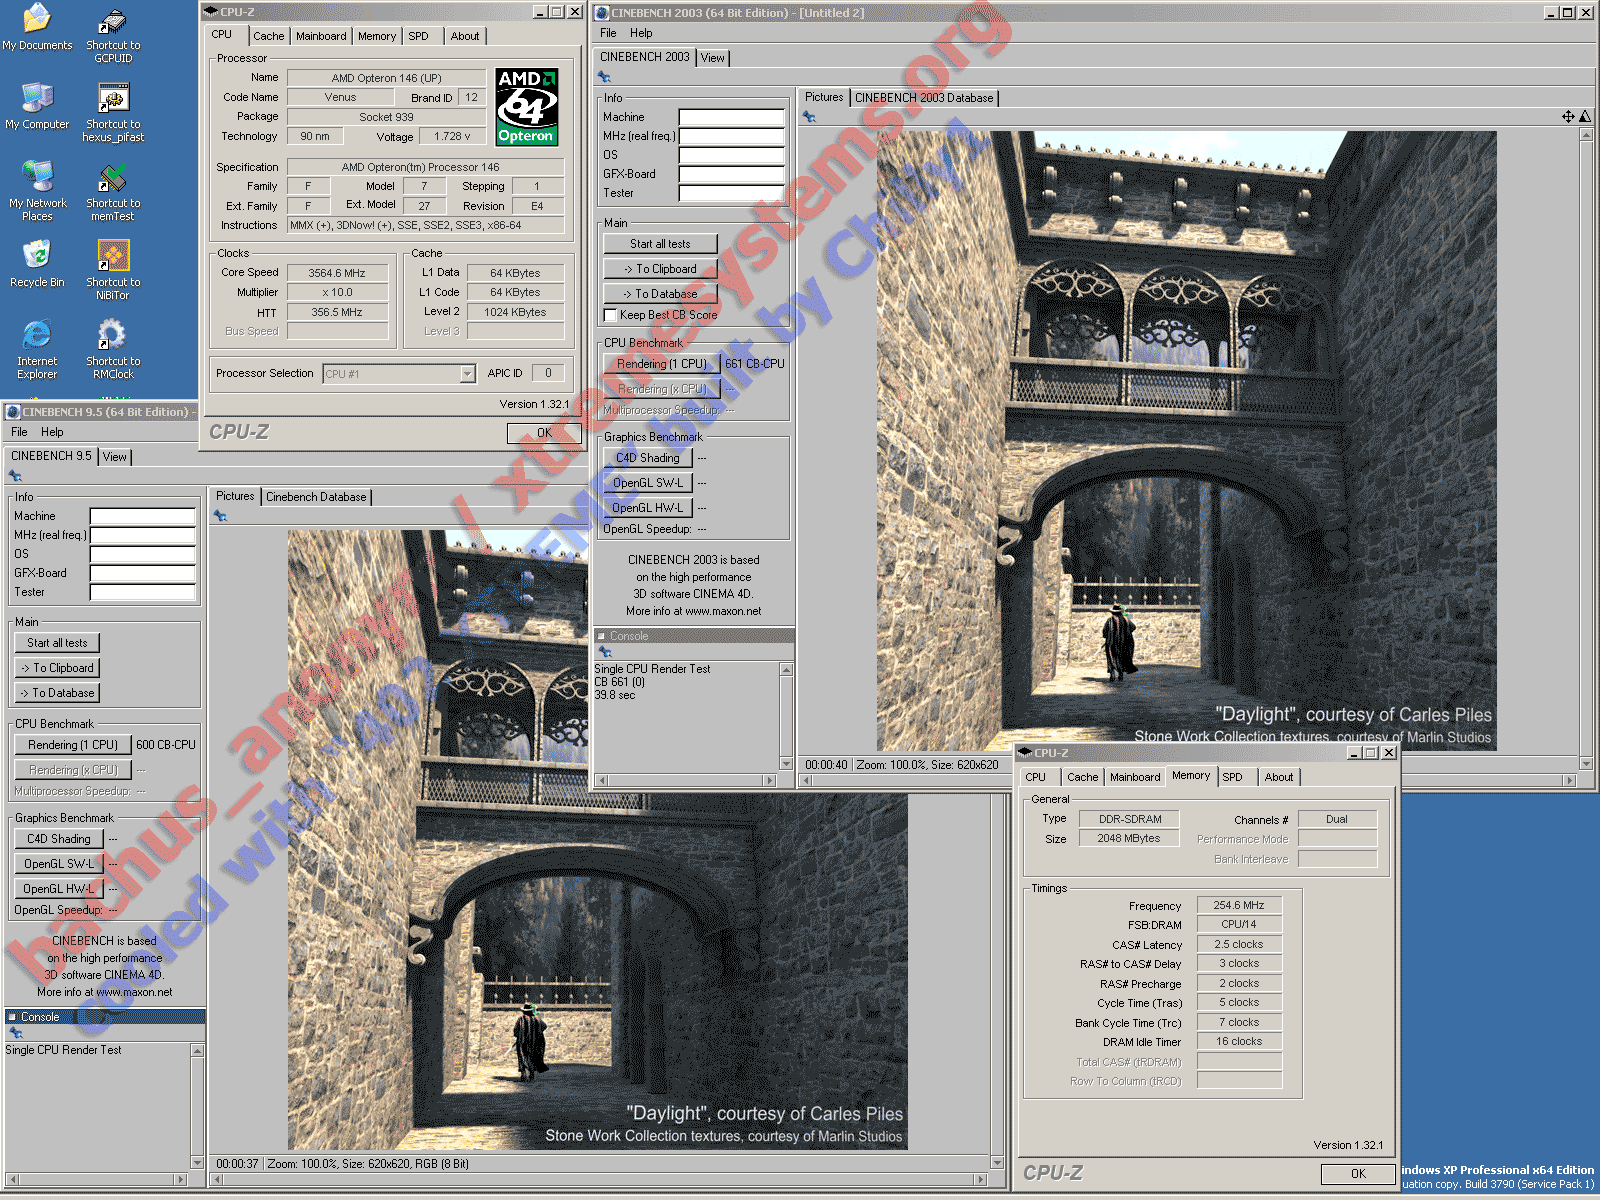Viewport: 1600px width, 1200px height.
Task: Click Start all tests in CINEBENCH 9.5
Action: (x=57, y=643)
